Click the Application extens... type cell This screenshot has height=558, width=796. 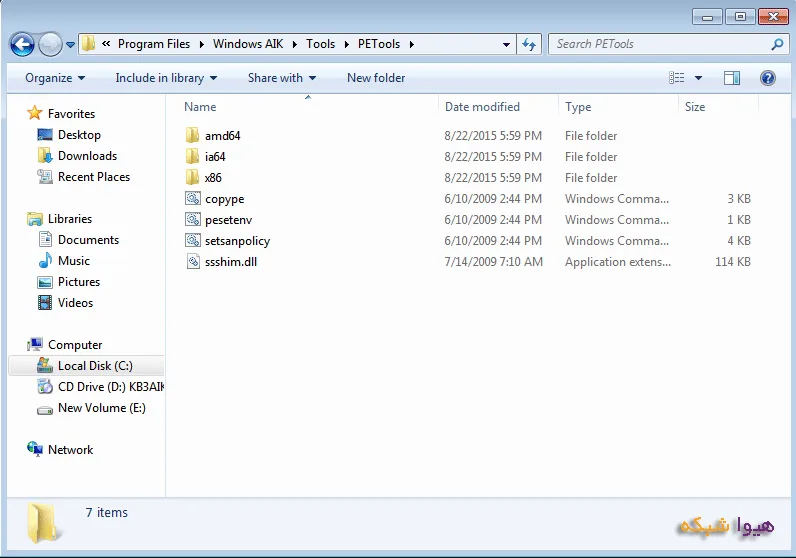point(618,262)
